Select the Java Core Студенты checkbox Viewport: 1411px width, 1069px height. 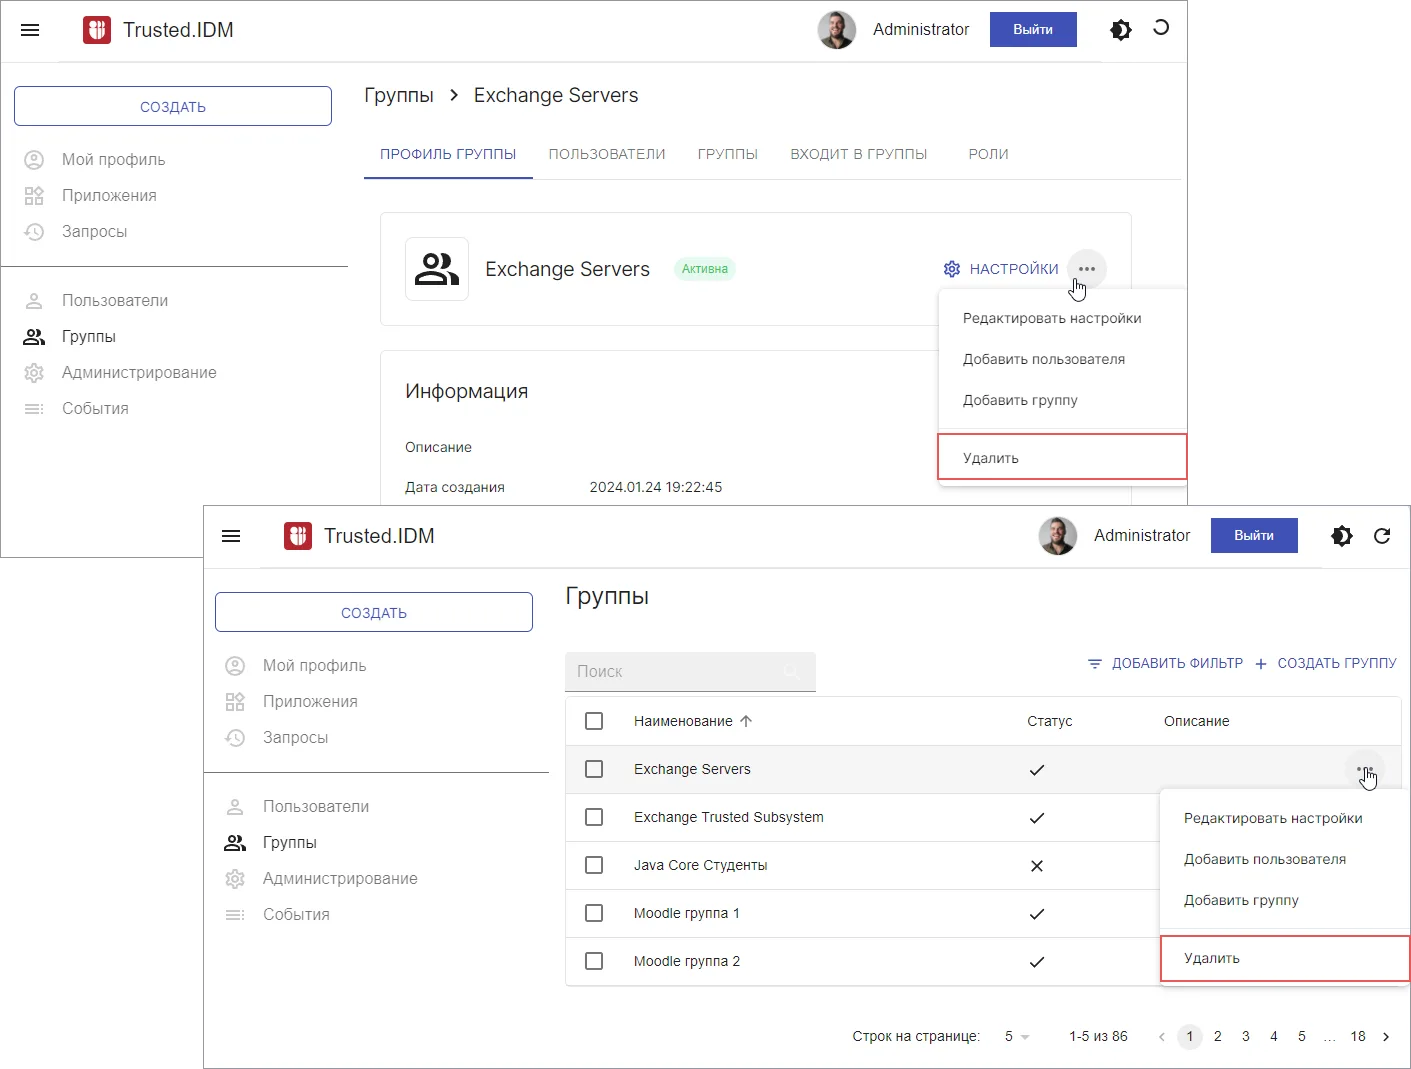[594, 865]
